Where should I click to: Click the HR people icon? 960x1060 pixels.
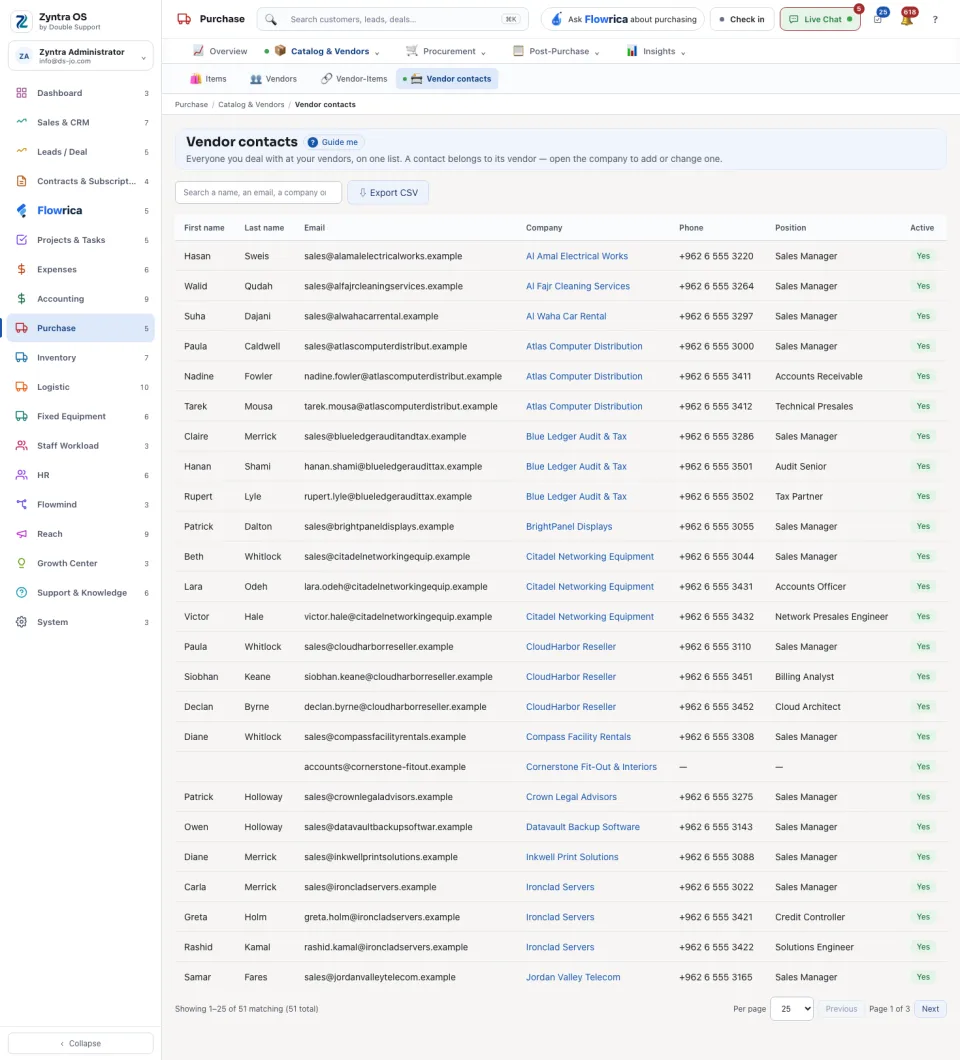pyautogui.click(x=22, y=475)
